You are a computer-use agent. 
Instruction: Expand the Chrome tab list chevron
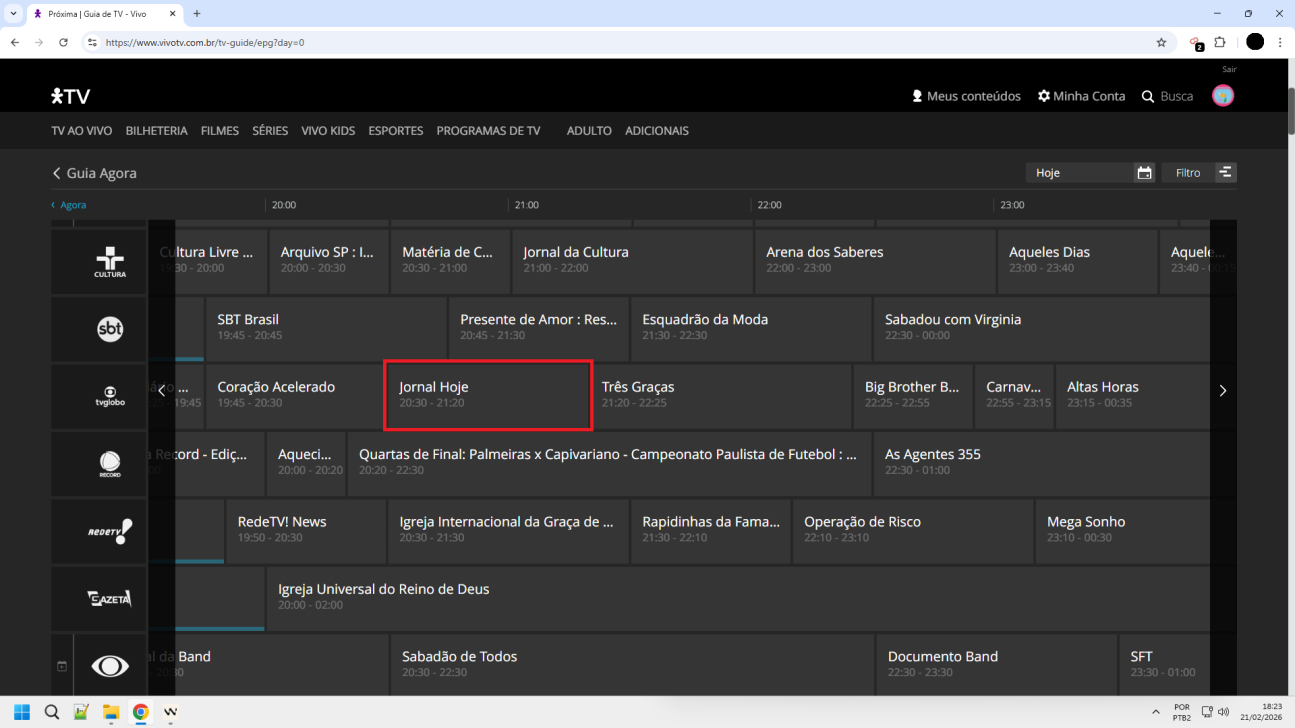click(13, 14)
